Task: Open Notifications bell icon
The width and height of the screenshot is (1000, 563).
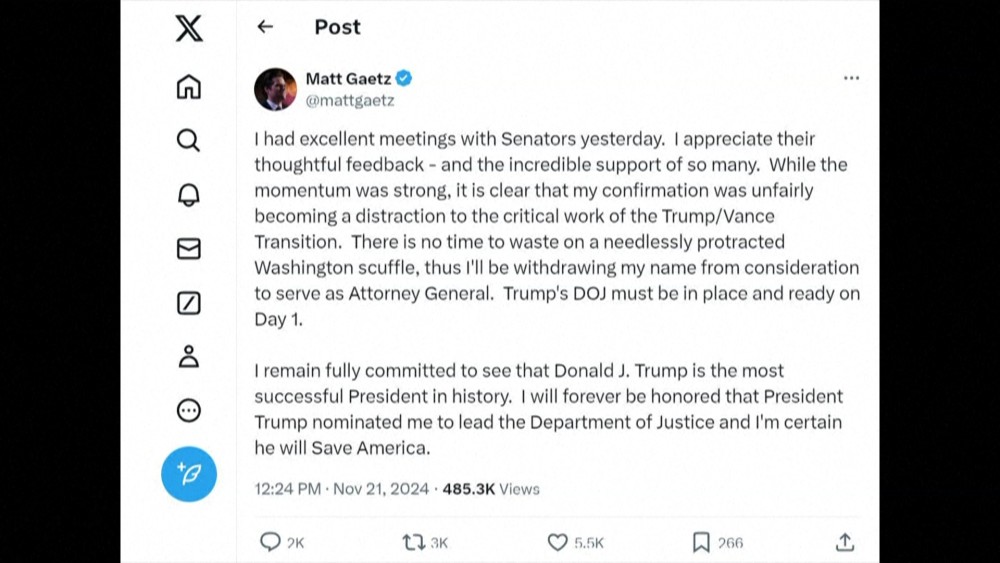Action: pyautogui.click(x=188, y=195)
